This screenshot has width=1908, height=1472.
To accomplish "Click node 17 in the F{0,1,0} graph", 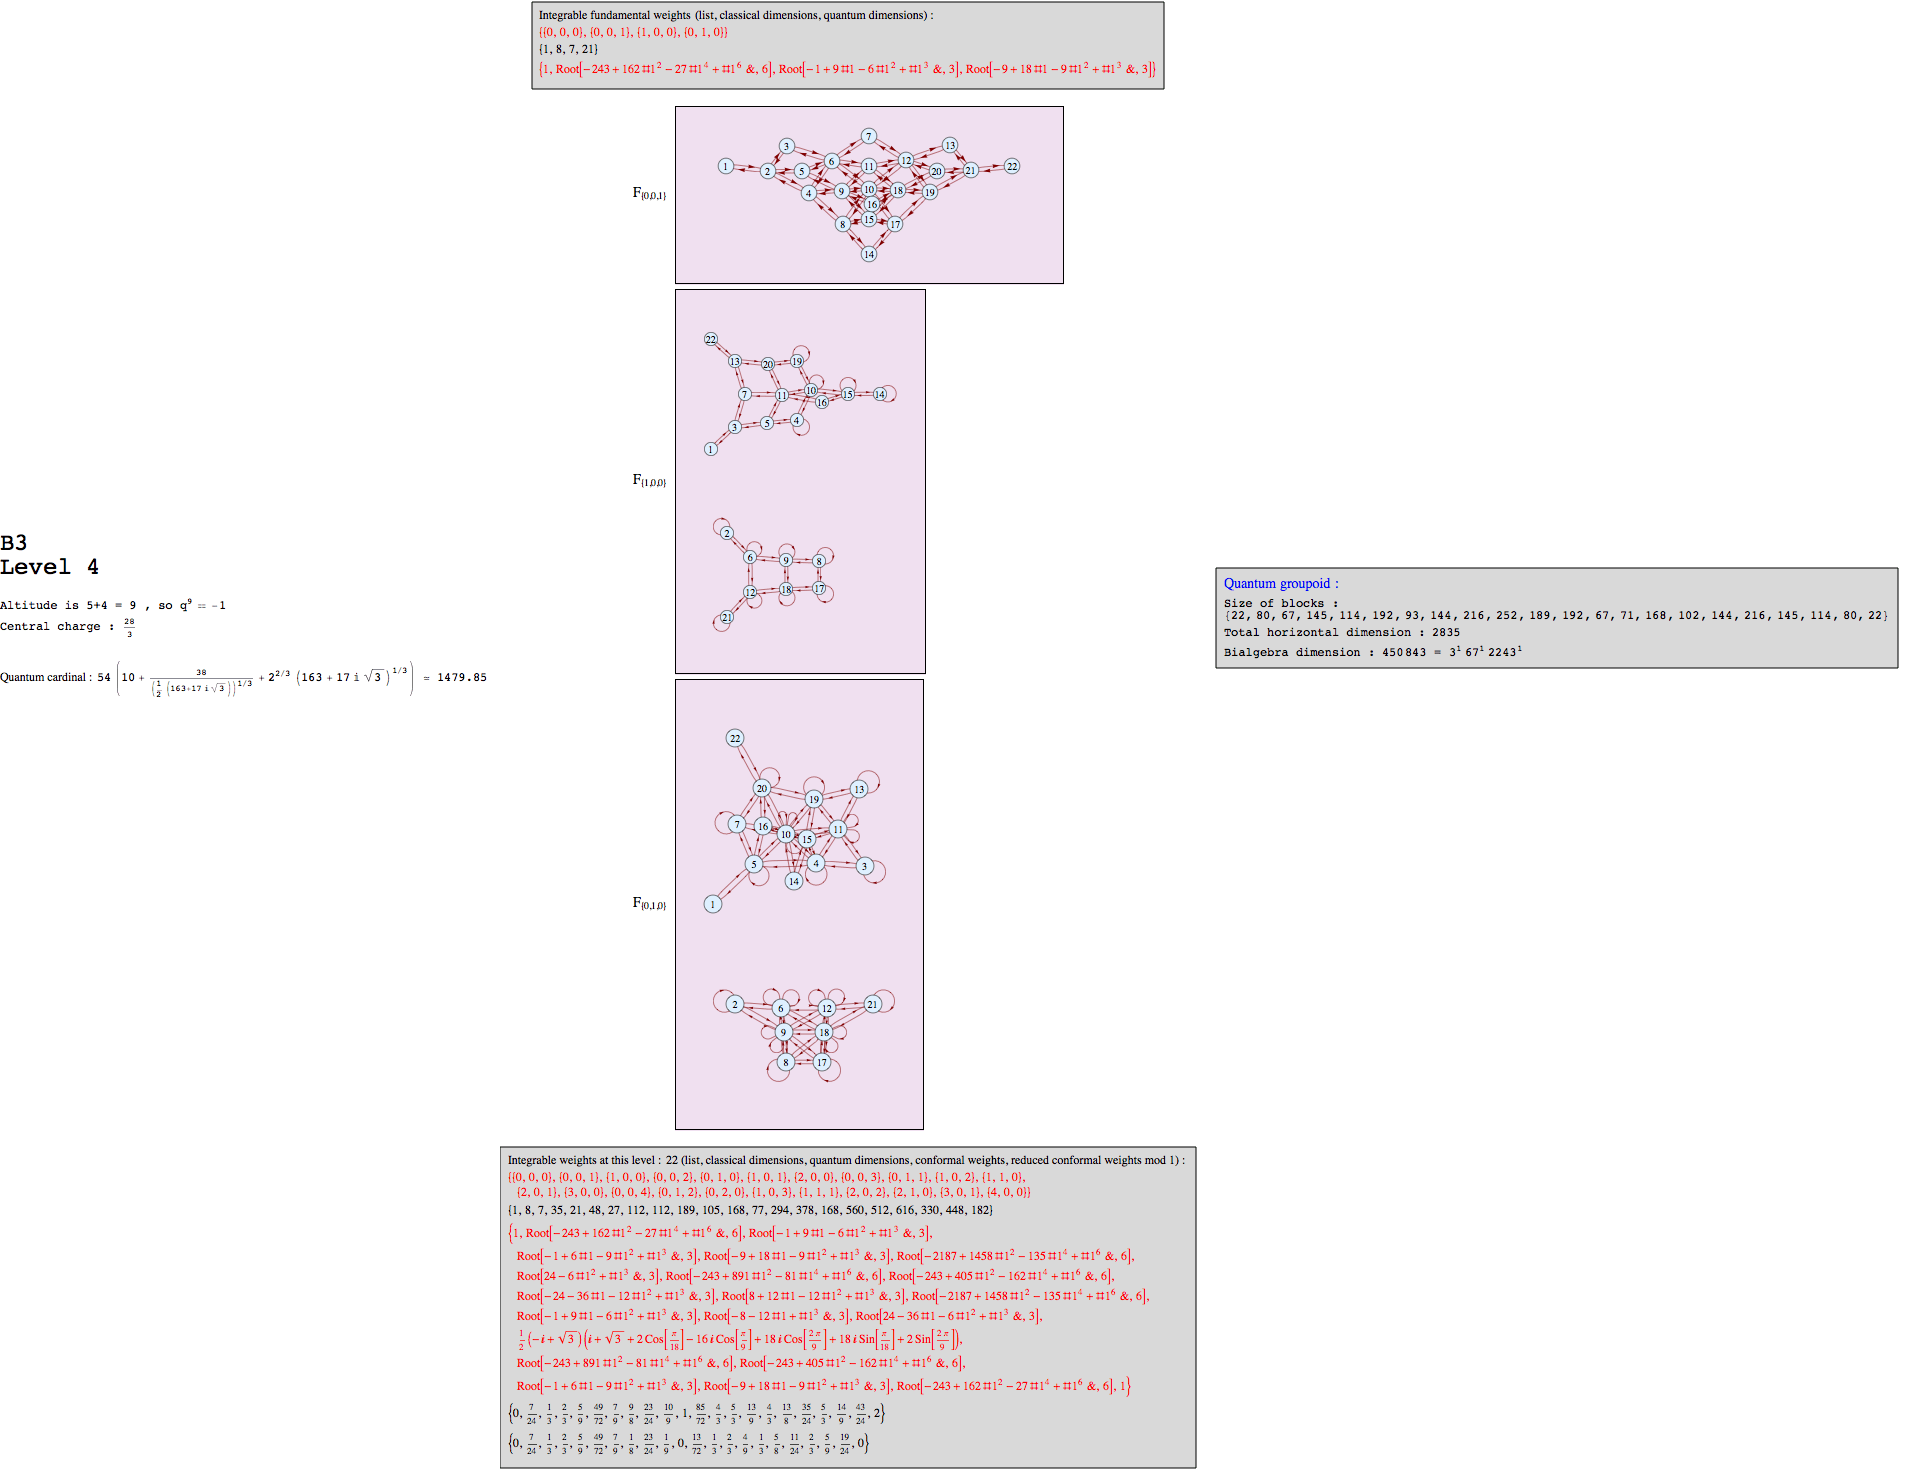I will pyautogui.click(x=822, y=1062).
